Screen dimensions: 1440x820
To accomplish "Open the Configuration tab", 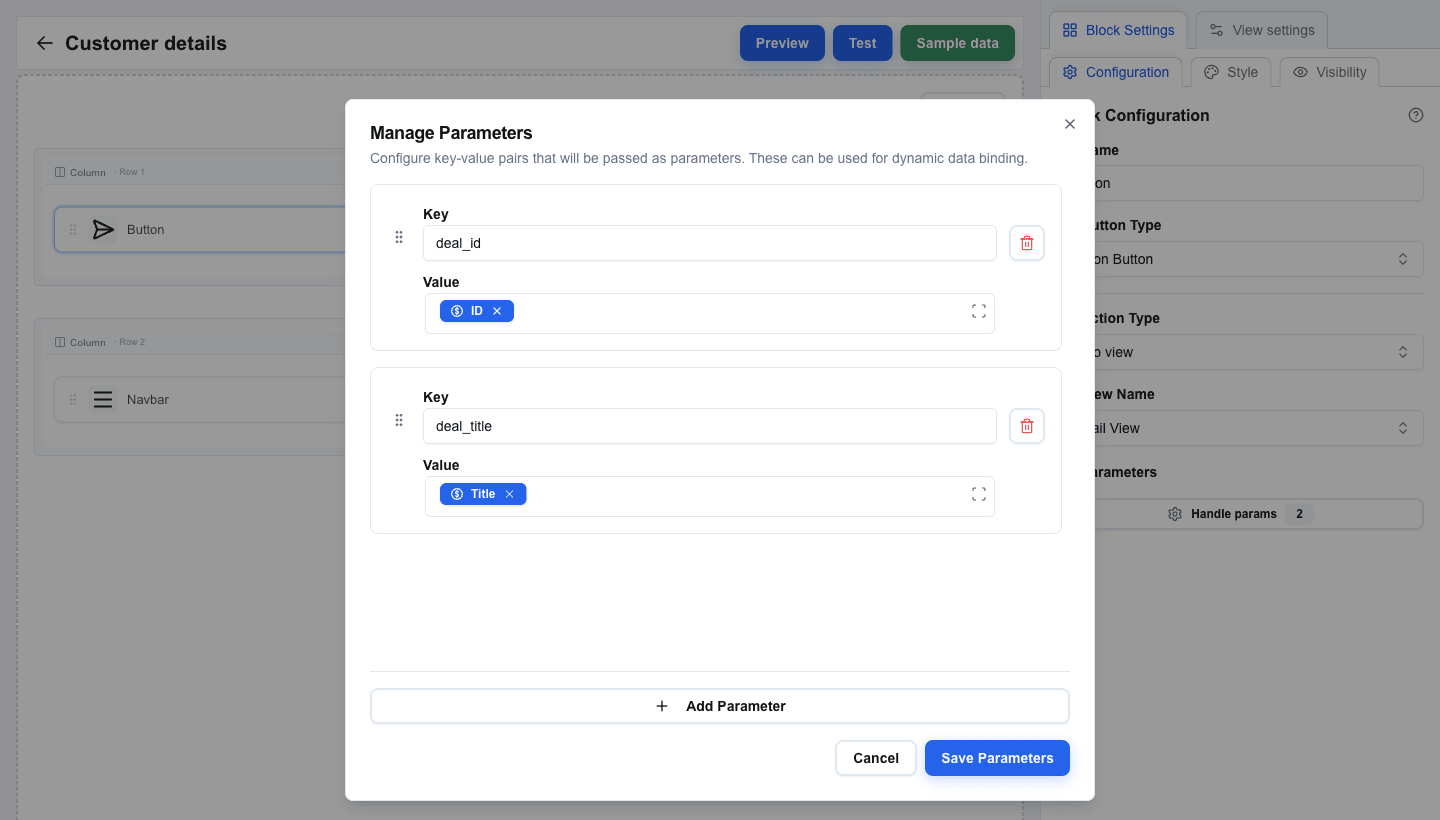I will pyautogui.click(x=1115, y=72).
